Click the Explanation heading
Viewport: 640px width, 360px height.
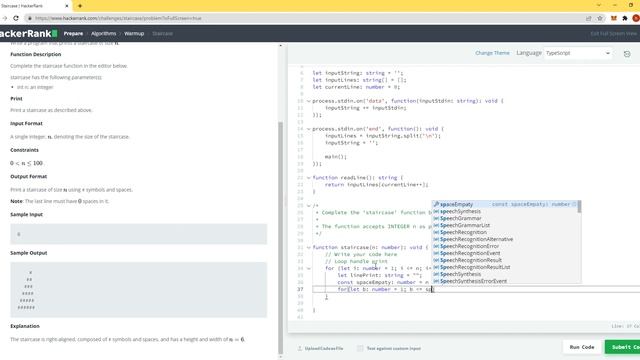(25, 326)
